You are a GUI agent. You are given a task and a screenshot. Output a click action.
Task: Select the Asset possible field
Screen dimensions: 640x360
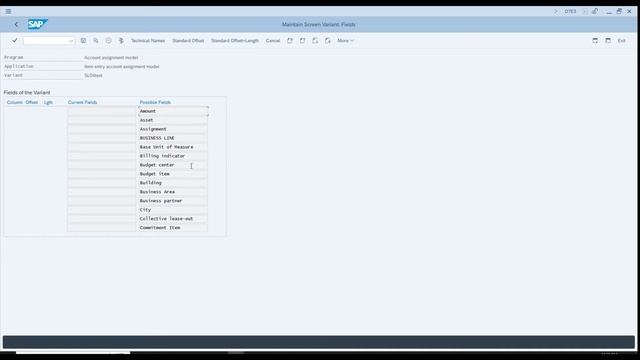pyautogui.click(x=173, y=120)
